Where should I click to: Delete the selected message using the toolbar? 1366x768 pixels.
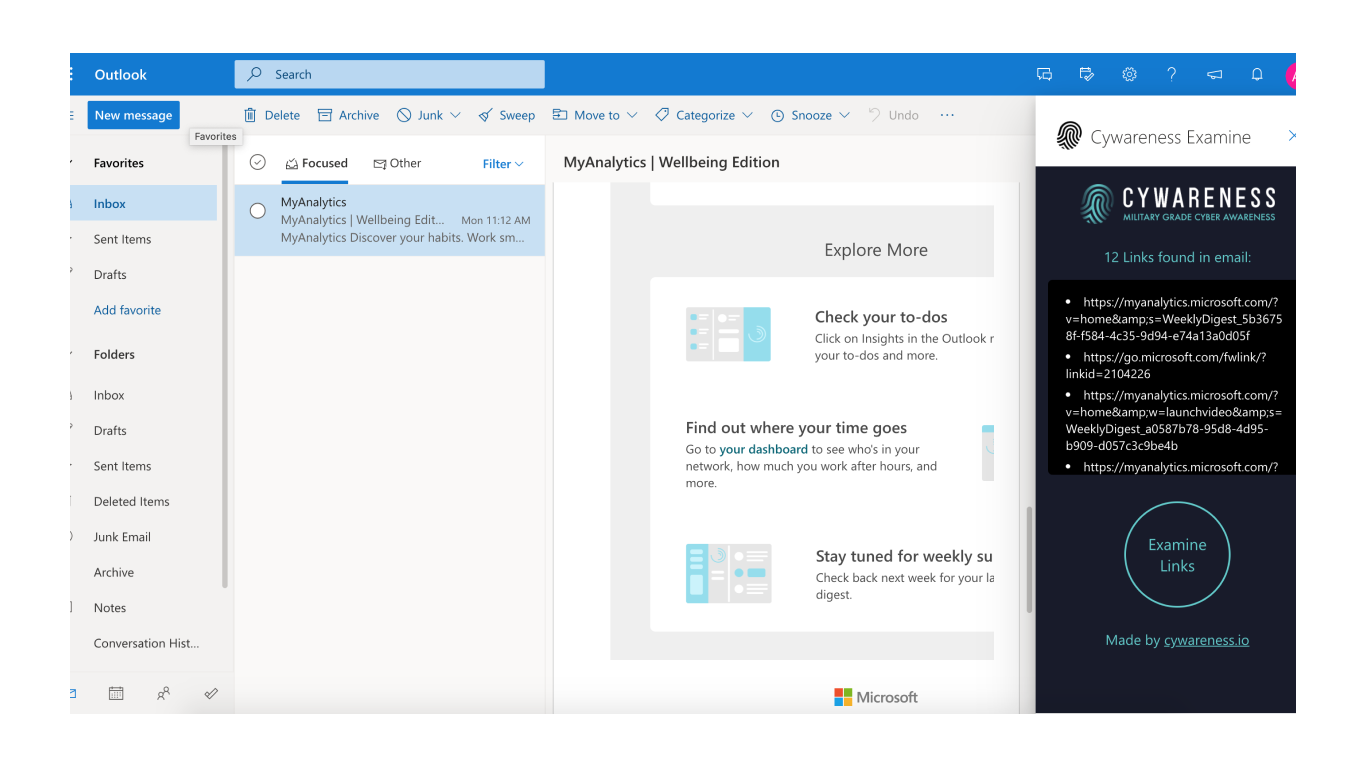click(272, 115)
